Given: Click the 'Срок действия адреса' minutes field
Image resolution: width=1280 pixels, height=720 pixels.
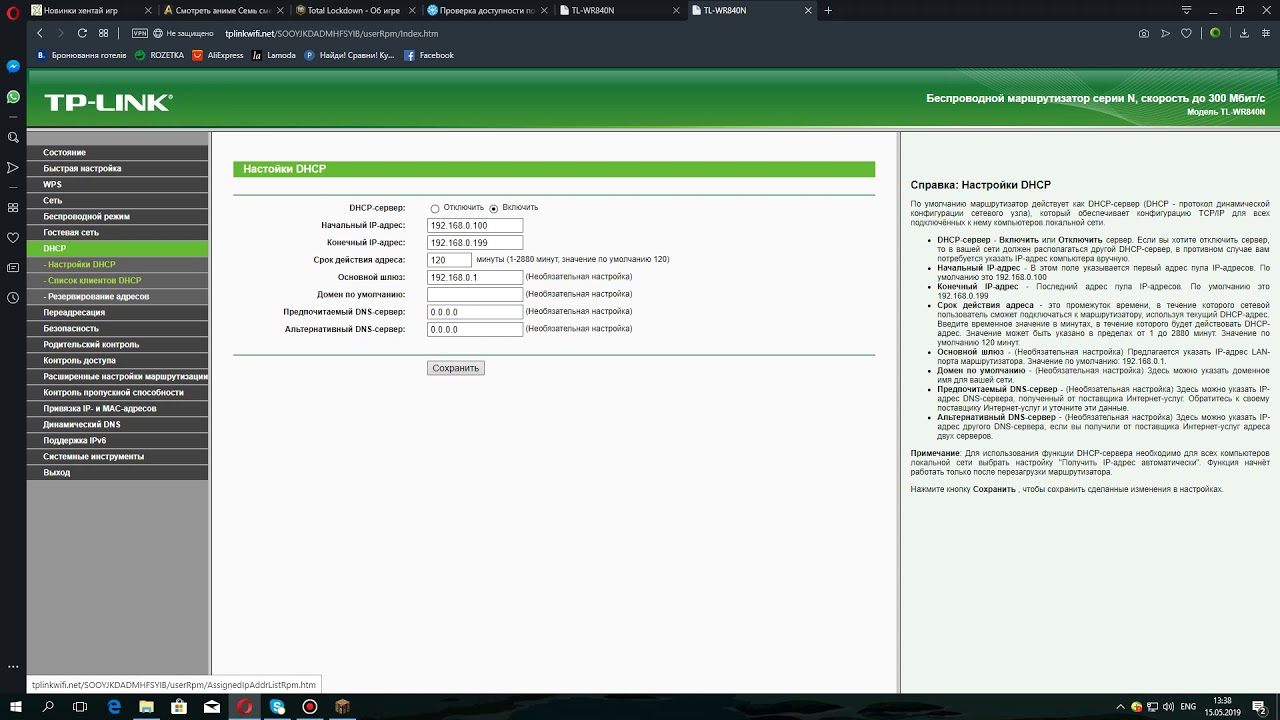Looking at the screenshot, I should pyautogui.click(x=449, y=260).
